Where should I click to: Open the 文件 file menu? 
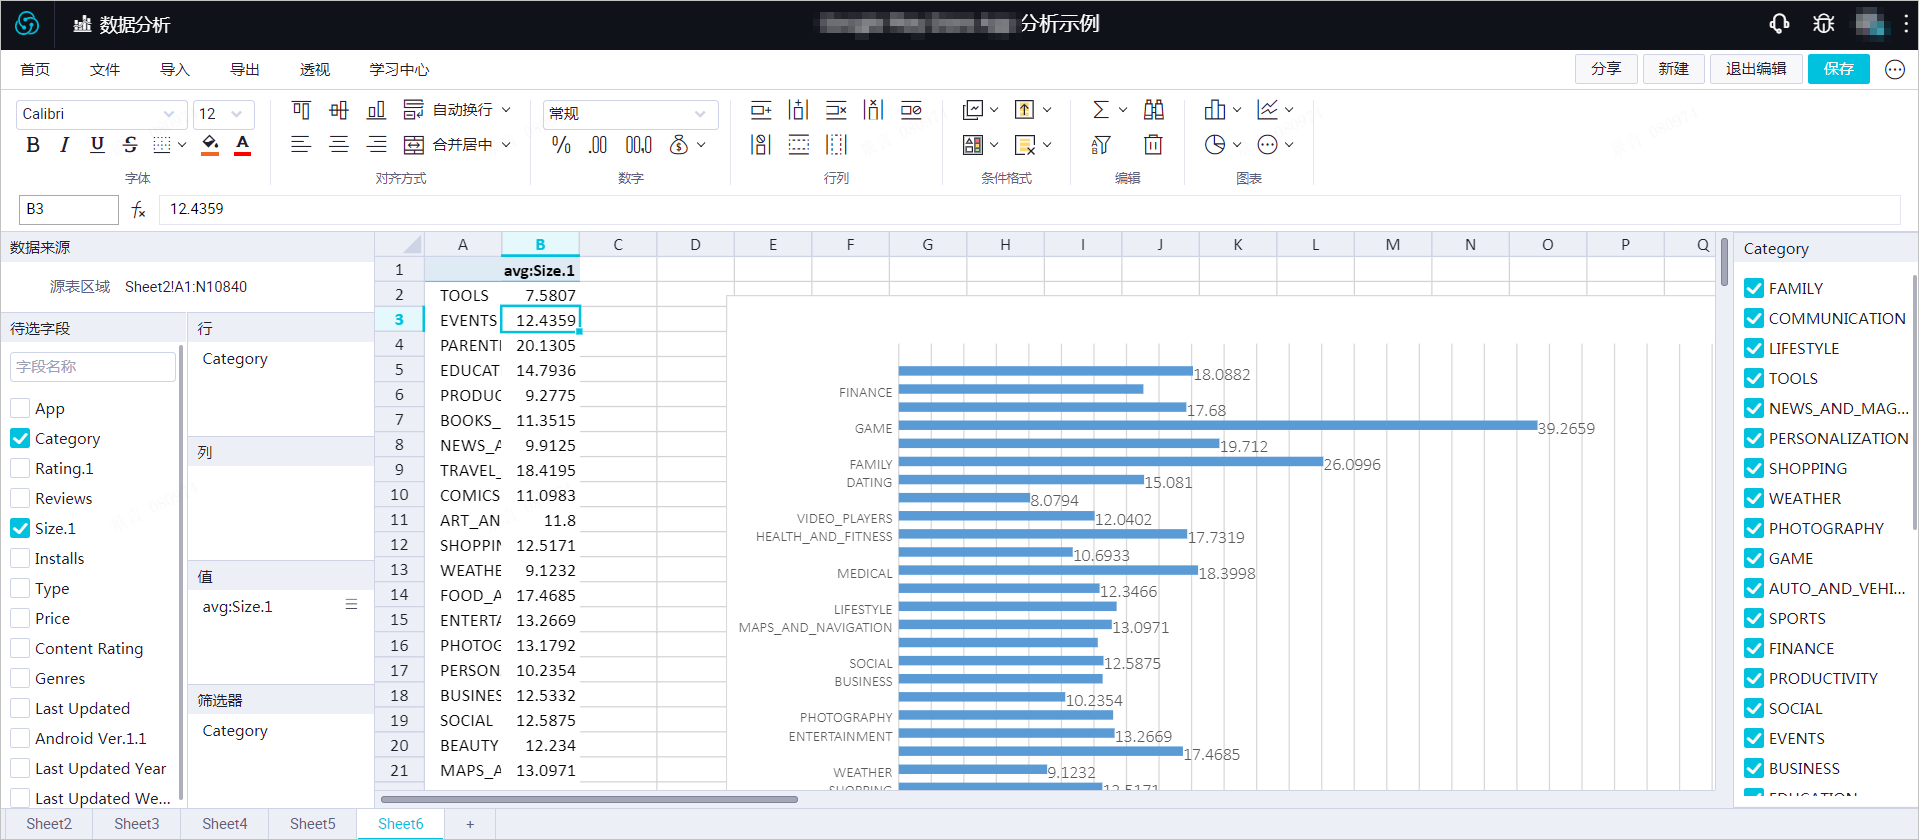point(105,69)
